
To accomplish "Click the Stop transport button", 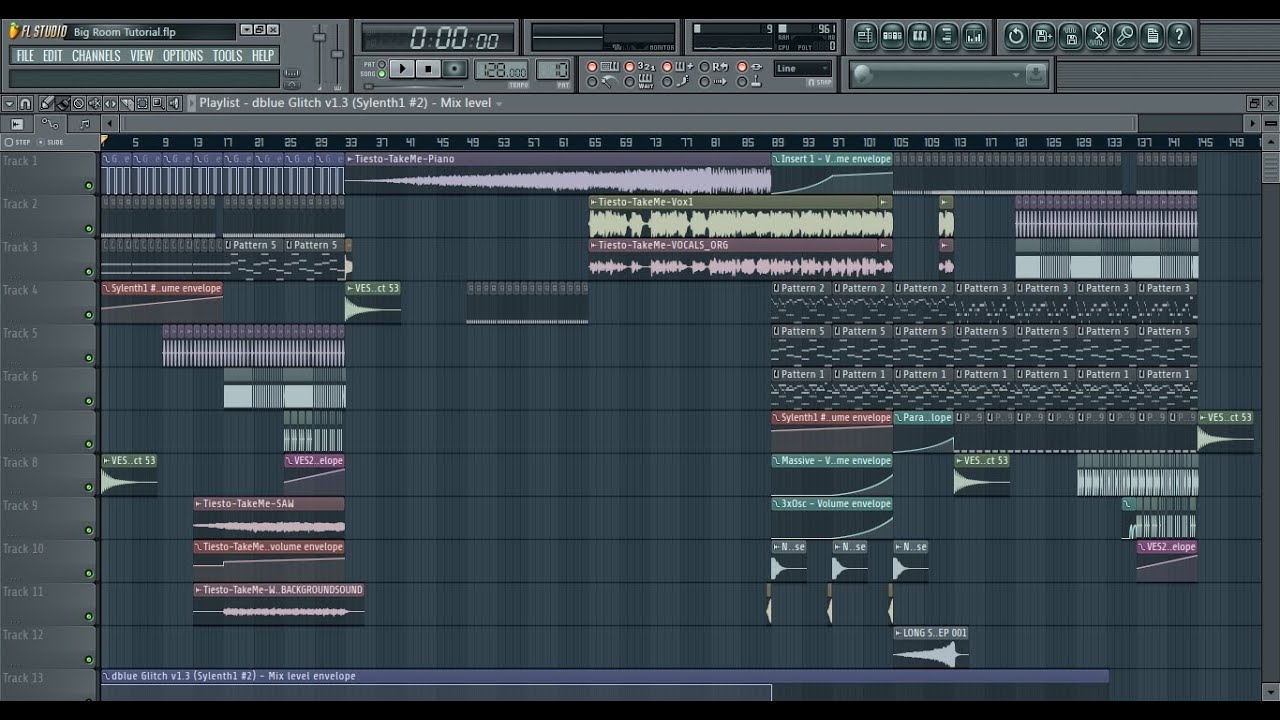I will 428,69.
